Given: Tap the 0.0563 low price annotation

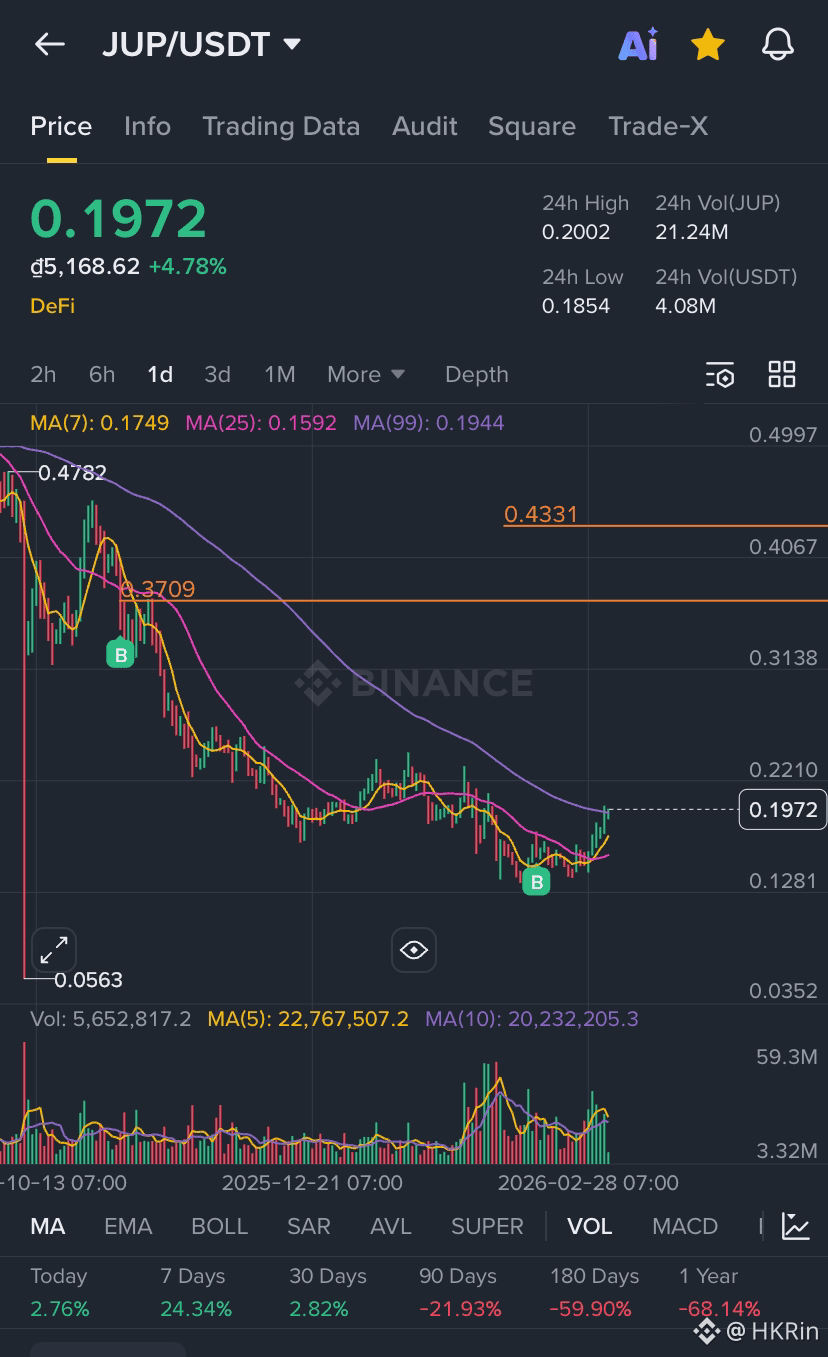Looking at the screenshot, I should tap(89, 980).
